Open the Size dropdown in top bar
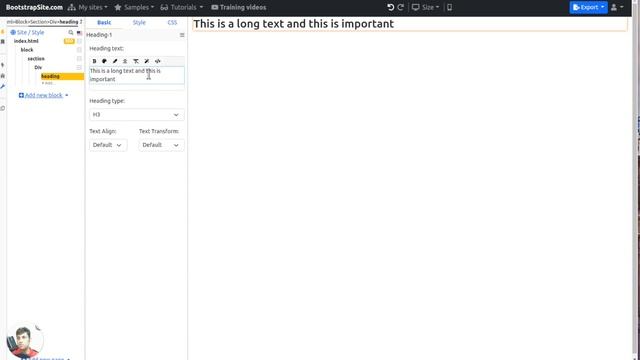640x360 pixels. [x=425, y=7]
